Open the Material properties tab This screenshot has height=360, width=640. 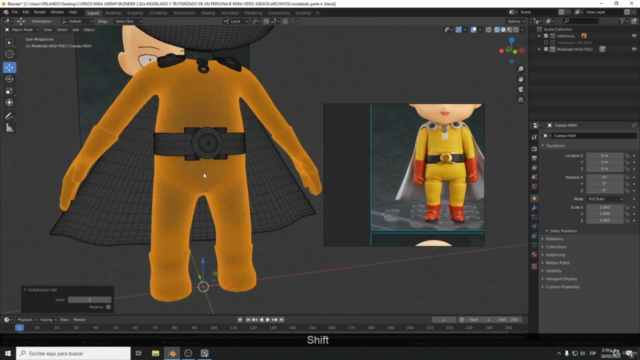pos(534,255)
